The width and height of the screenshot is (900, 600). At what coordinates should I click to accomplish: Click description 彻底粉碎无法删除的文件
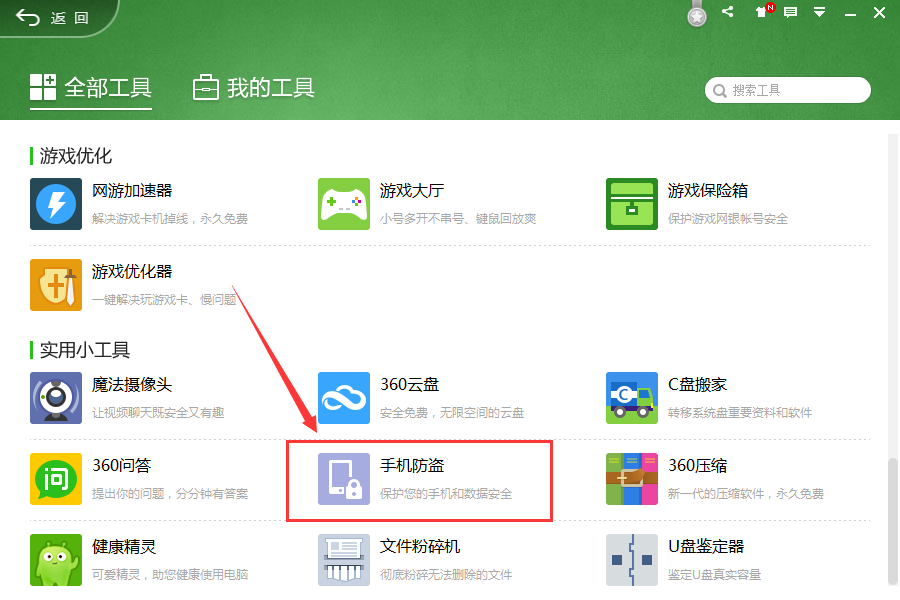pos(446,575)
